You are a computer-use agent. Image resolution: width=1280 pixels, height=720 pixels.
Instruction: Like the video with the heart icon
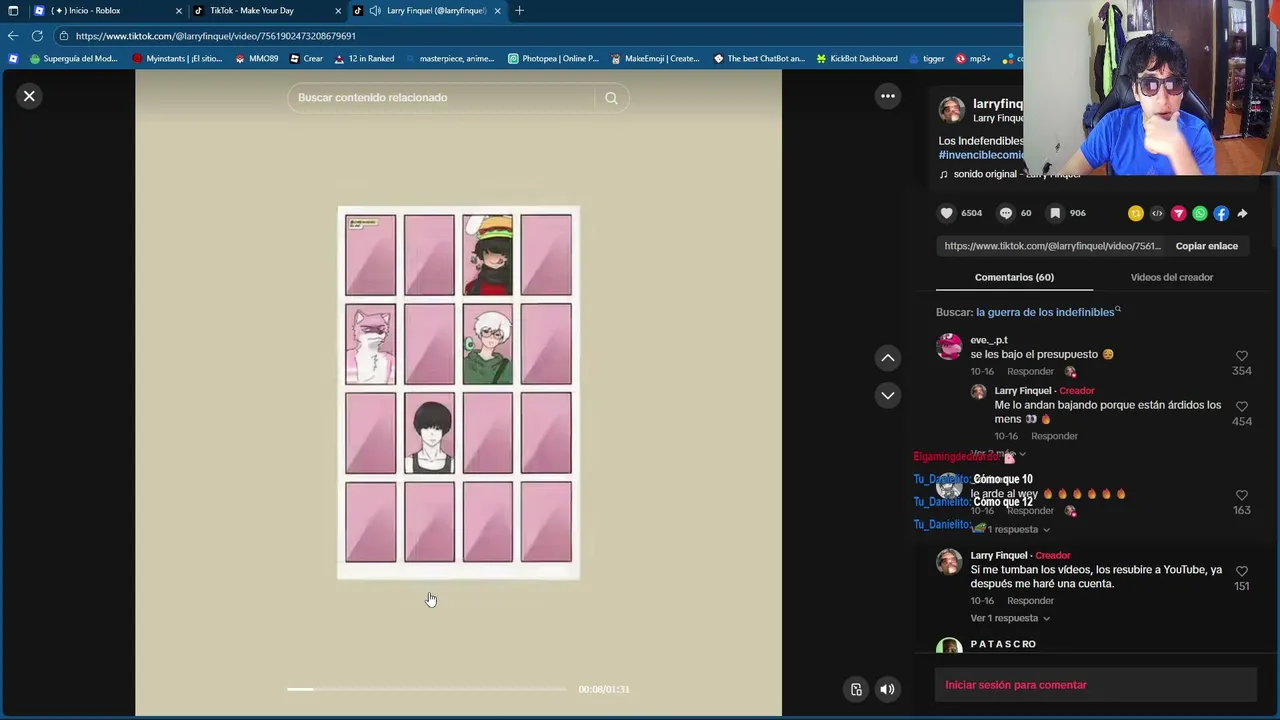pos(946,213)
